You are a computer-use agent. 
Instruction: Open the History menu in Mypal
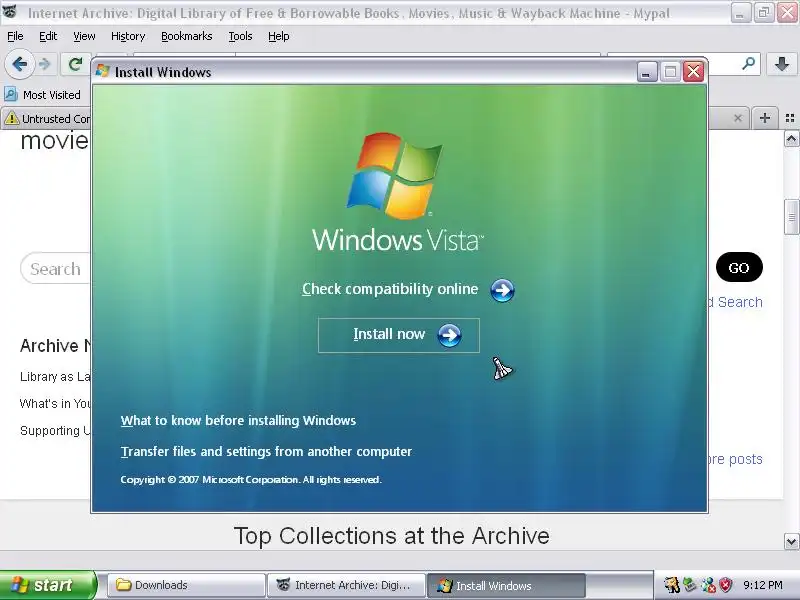[x=128, y=36]
